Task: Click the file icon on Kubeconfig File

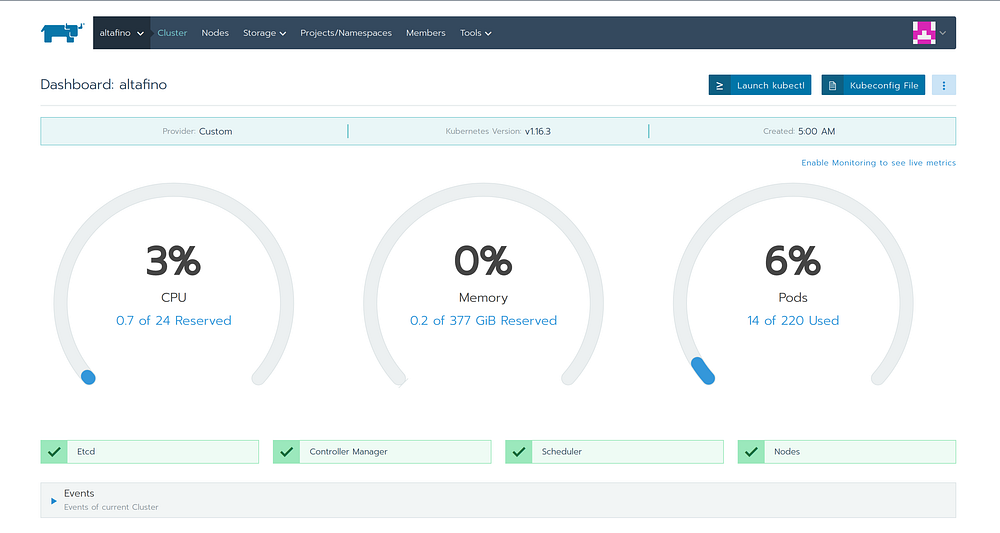Action: pos(832,85)
